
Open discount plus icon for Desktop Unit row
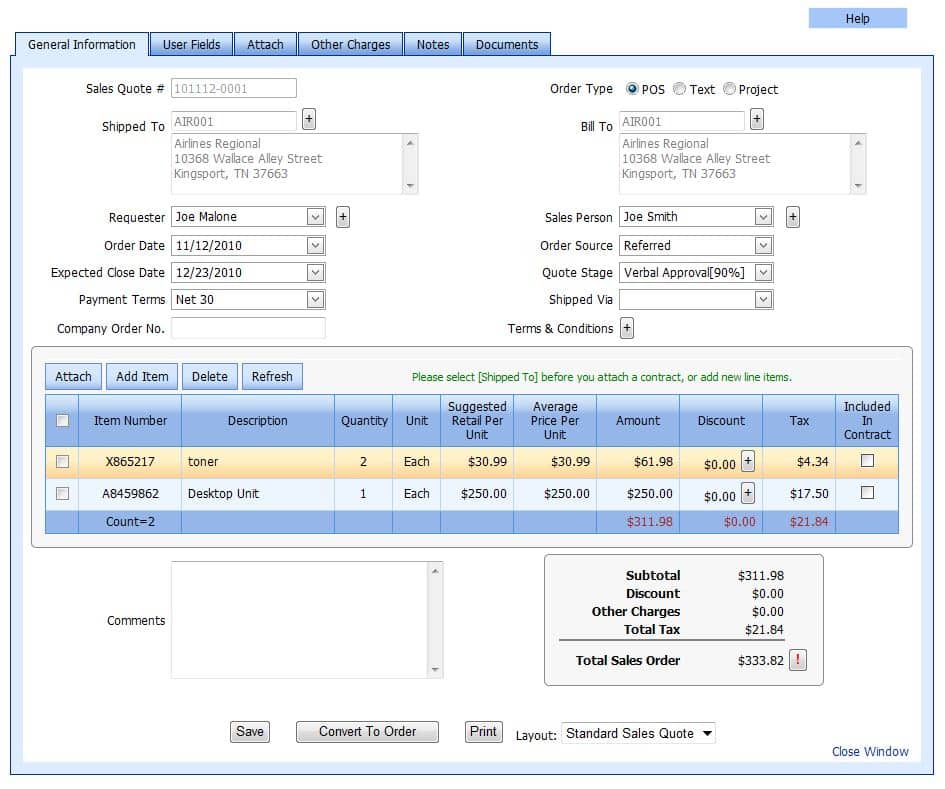[748, 494]
